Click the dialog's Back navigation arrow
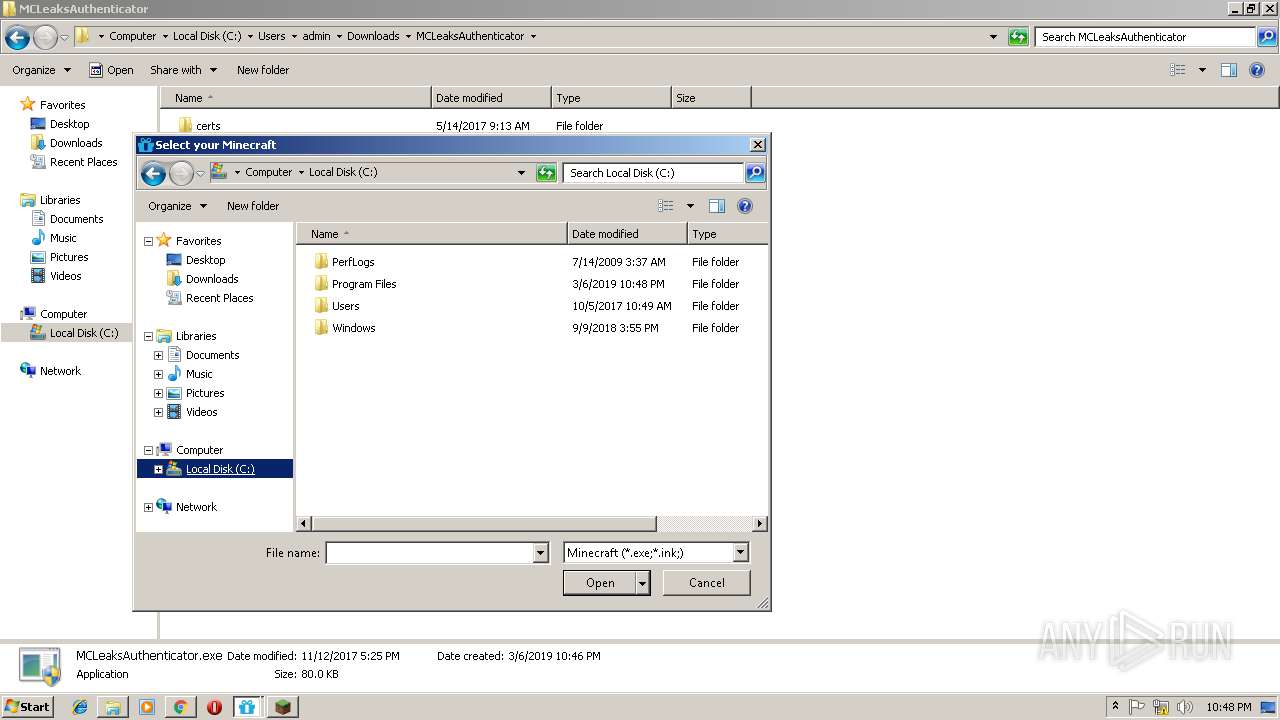1280x720 pixels. click(x=153, y=174)
